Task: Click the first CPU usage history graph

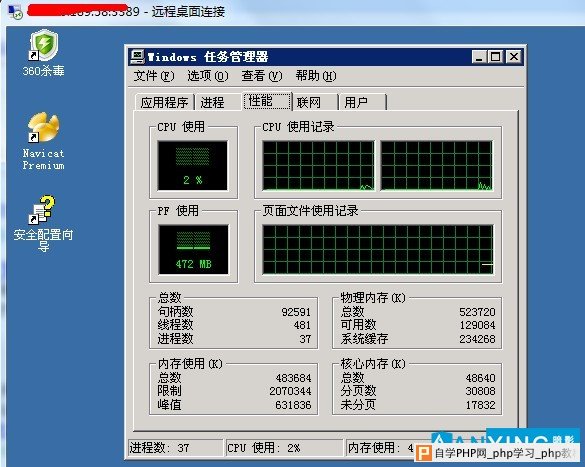Action: pyautogui.click(x=318, y=166)
